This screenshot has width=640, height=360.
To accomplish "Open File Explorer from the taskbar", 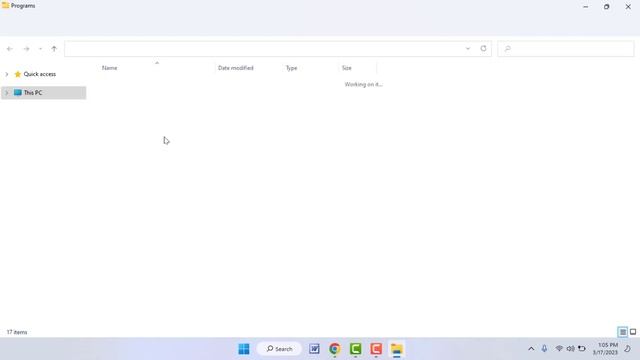I will pyautogui.click(x=397, y=349).
